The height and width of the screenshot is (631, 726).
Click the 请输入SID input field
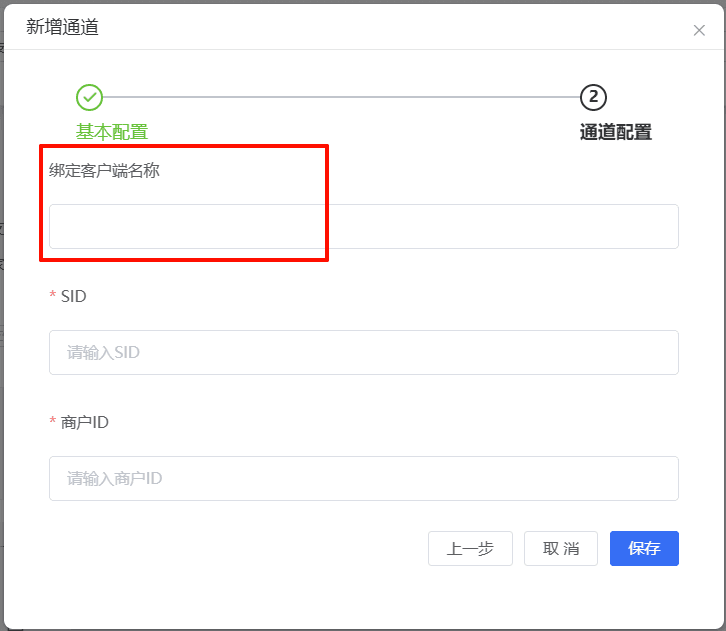(x=364, y=352)
